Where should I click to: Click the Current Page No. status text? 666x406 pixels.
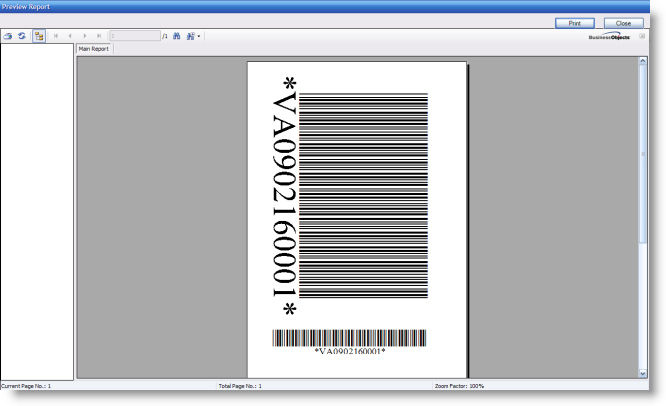click(26, 386)
